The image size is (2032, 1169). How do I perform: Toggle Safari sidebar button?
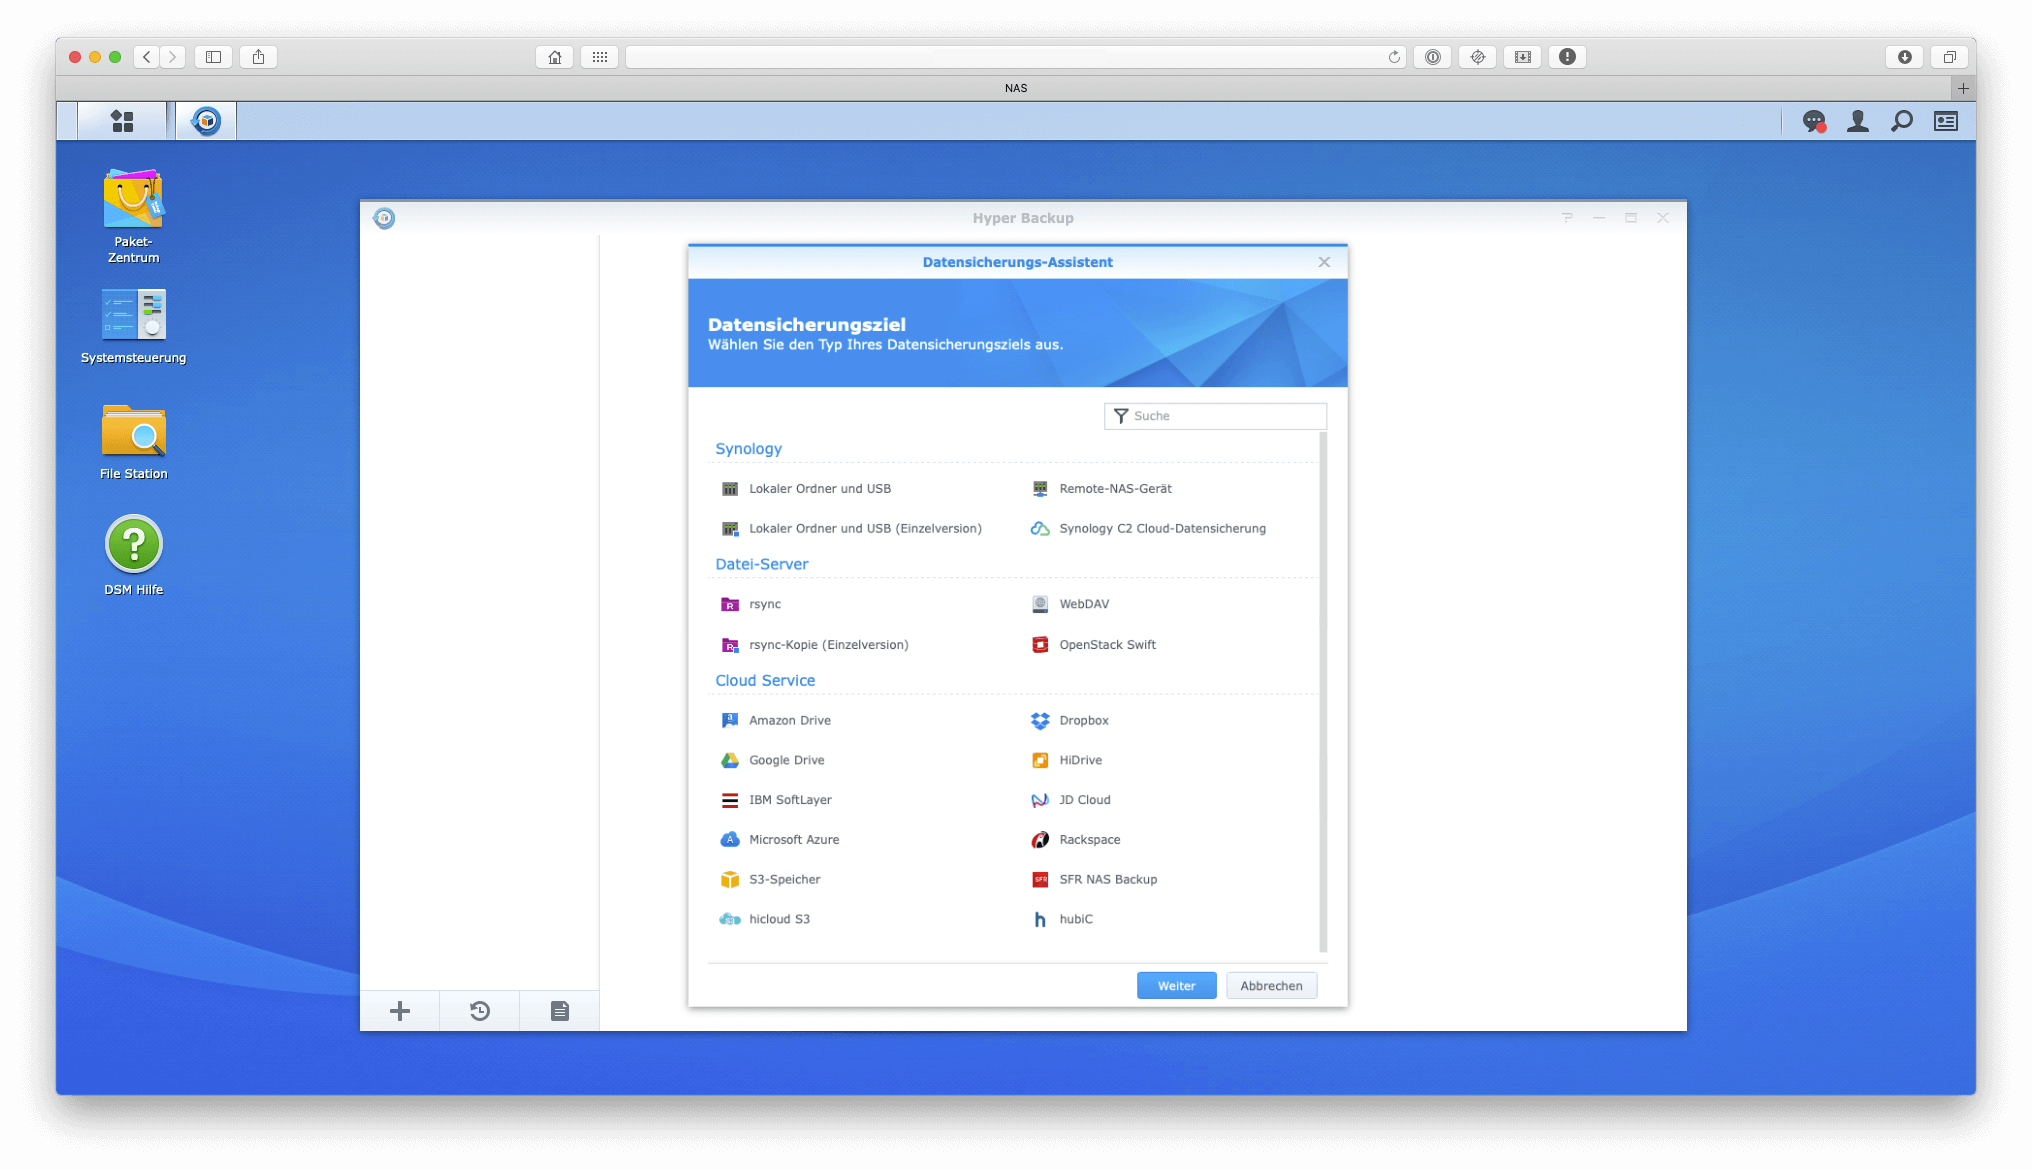[x=213, y=57]
